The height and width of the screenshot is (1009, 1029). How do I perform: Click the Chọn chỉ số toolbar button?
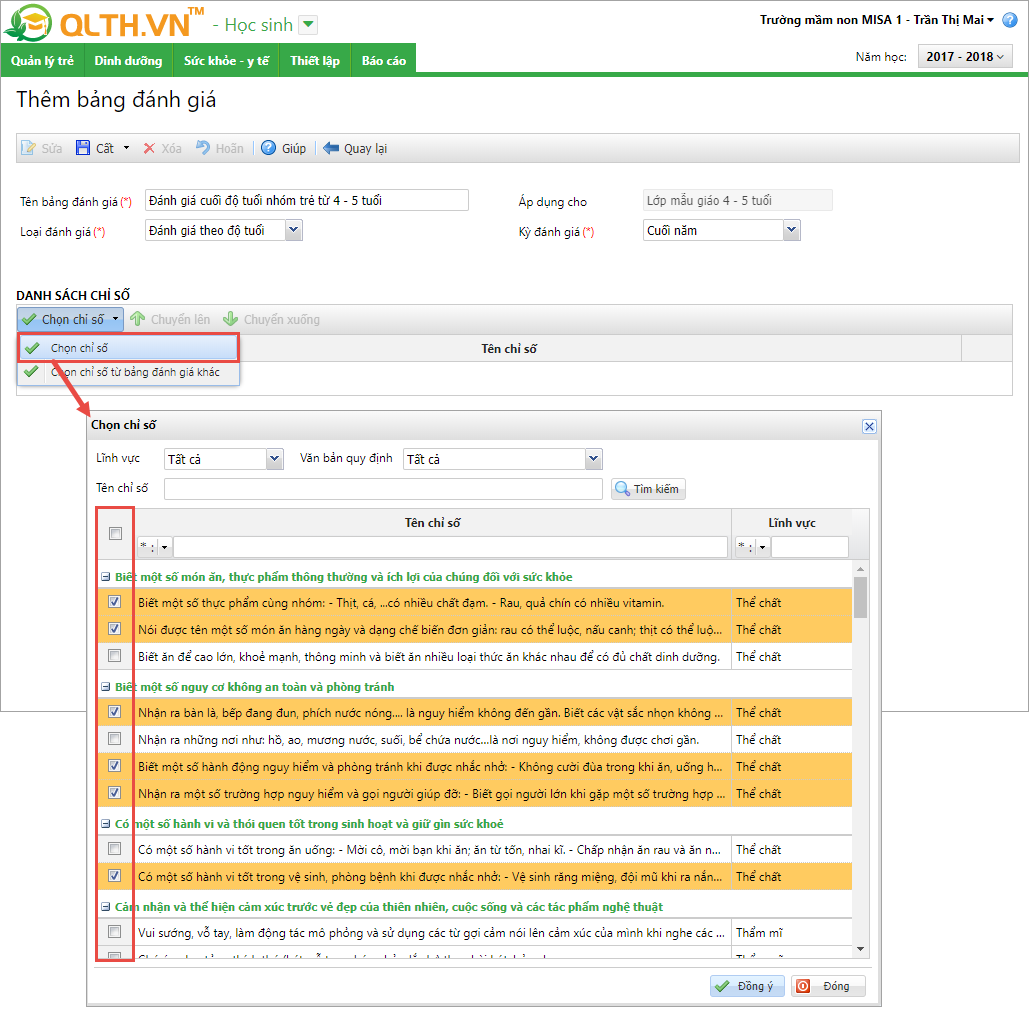tap(70, 319)
